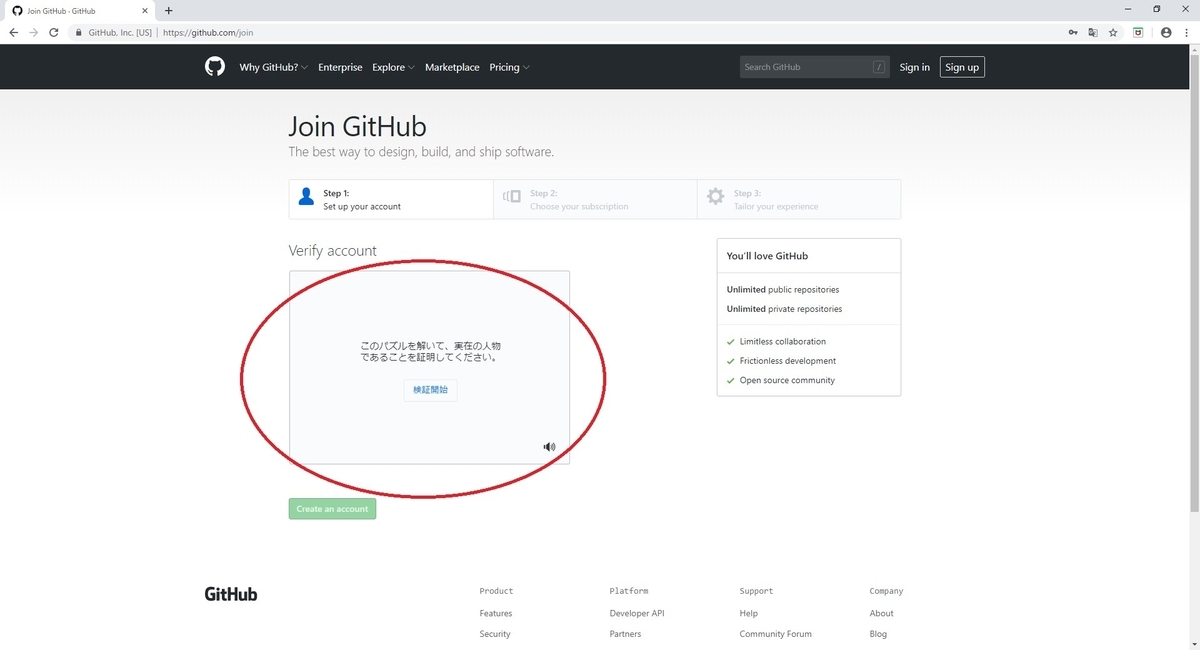This screenshot has width=1200, height=650.
Task: Open Help footer link
Action: [749, 613]
